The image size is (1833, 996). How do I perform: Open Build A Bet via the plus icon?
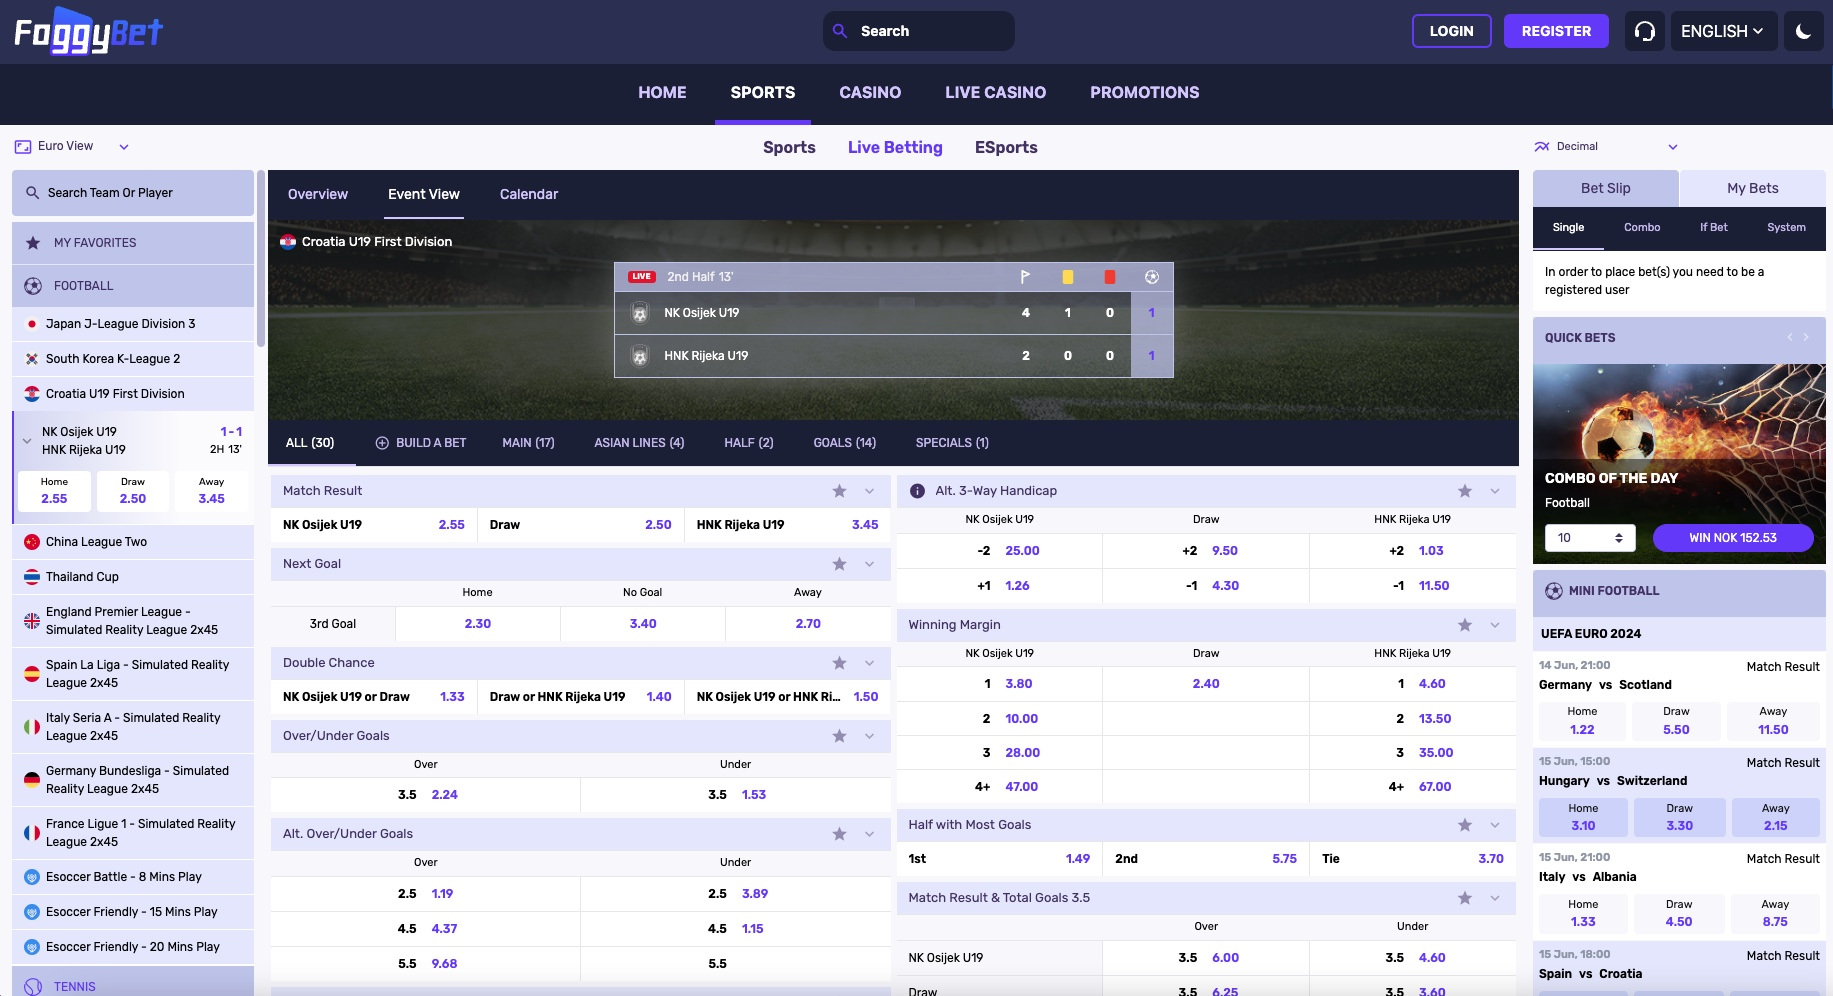click(381, 442)
